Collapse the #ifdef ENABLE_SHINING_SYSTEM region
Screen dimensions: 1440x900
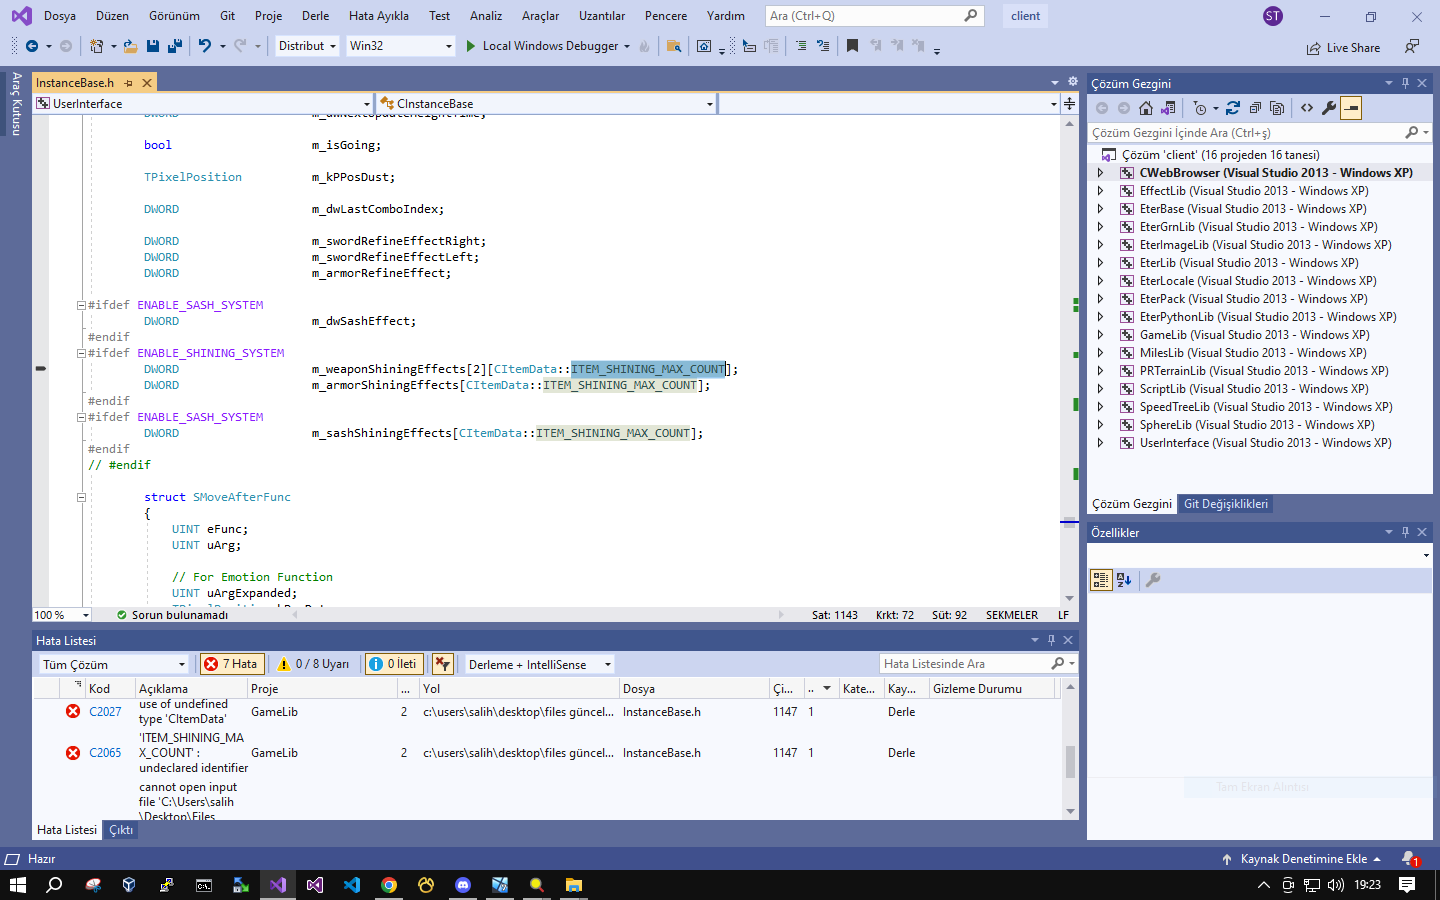pyautogui.click(x=81, y=353)
